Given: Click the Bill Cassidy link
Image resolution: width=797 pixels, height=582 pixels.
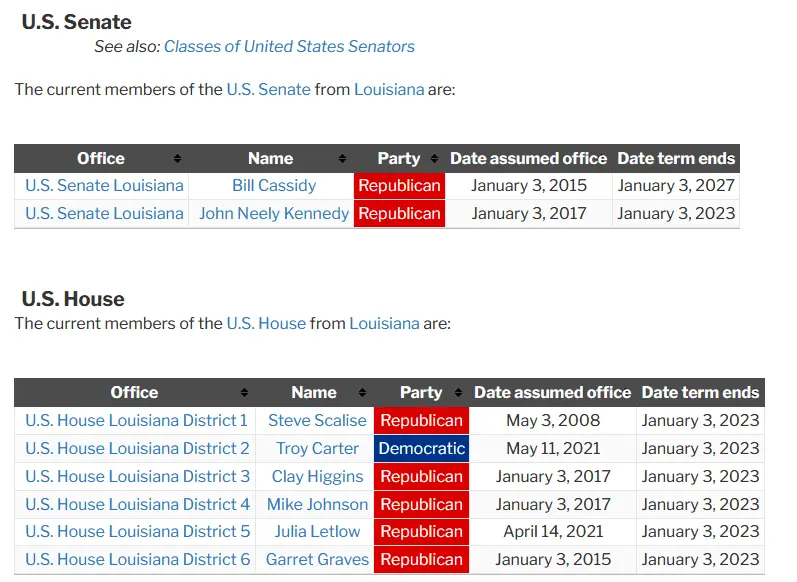Looking at the screenshot, I should pos(274,185).
